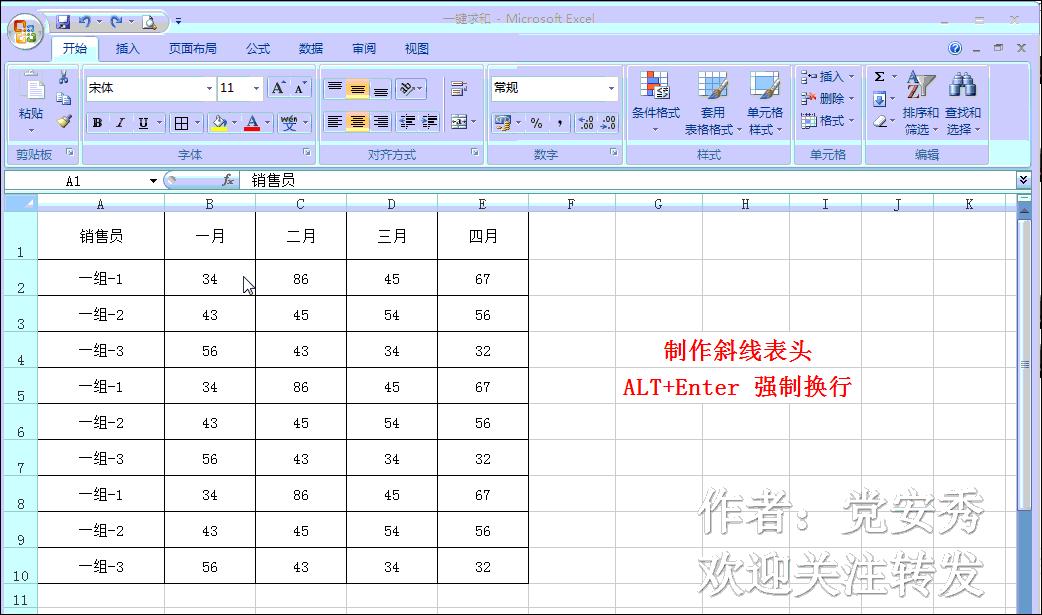Open the 常规 number format dropdown

click(x=613, y=88)
